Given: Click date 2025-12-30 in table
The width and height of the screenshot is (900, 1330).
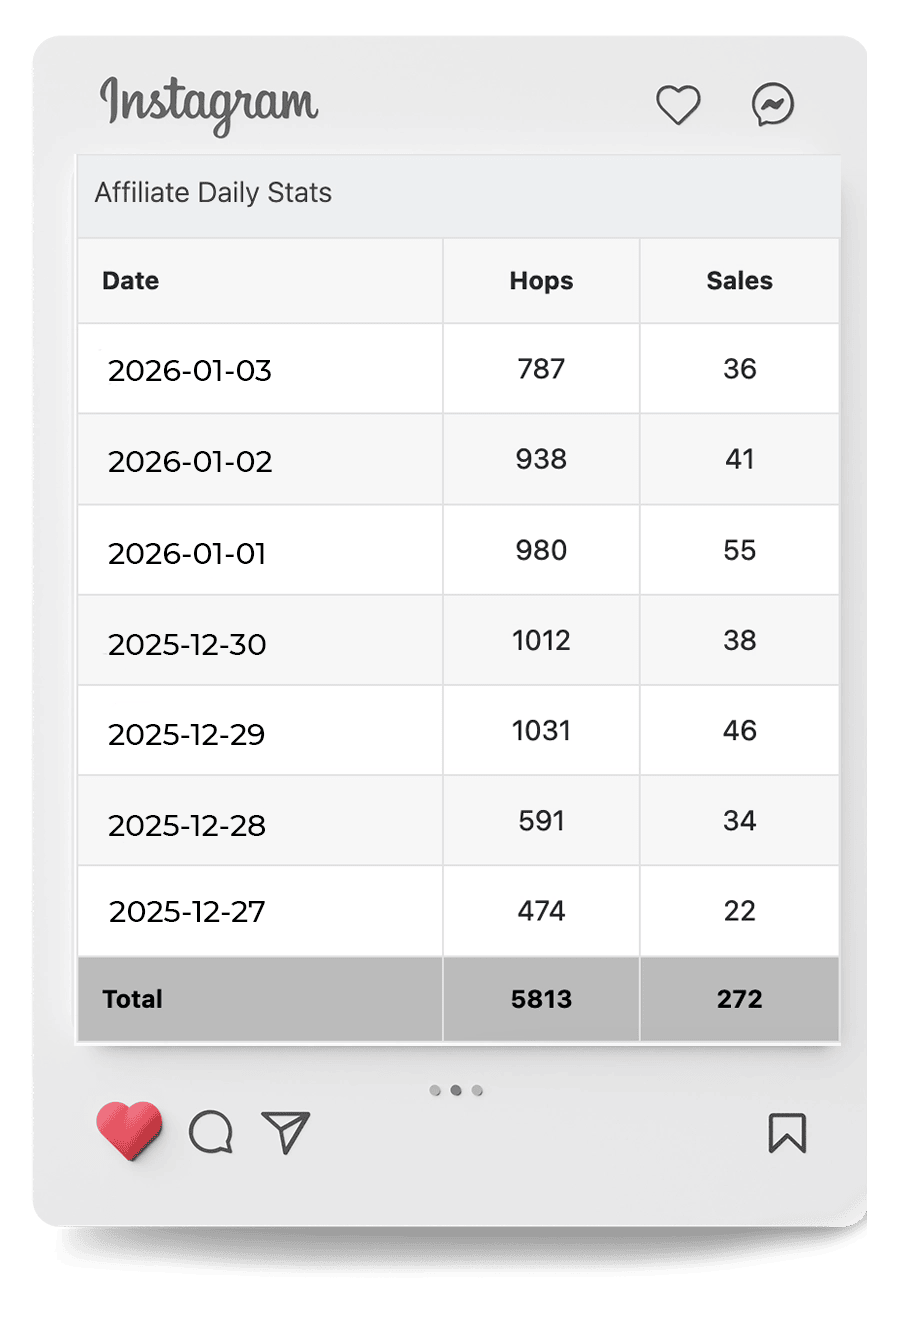Looking at the screenshot, I should 187,645.
